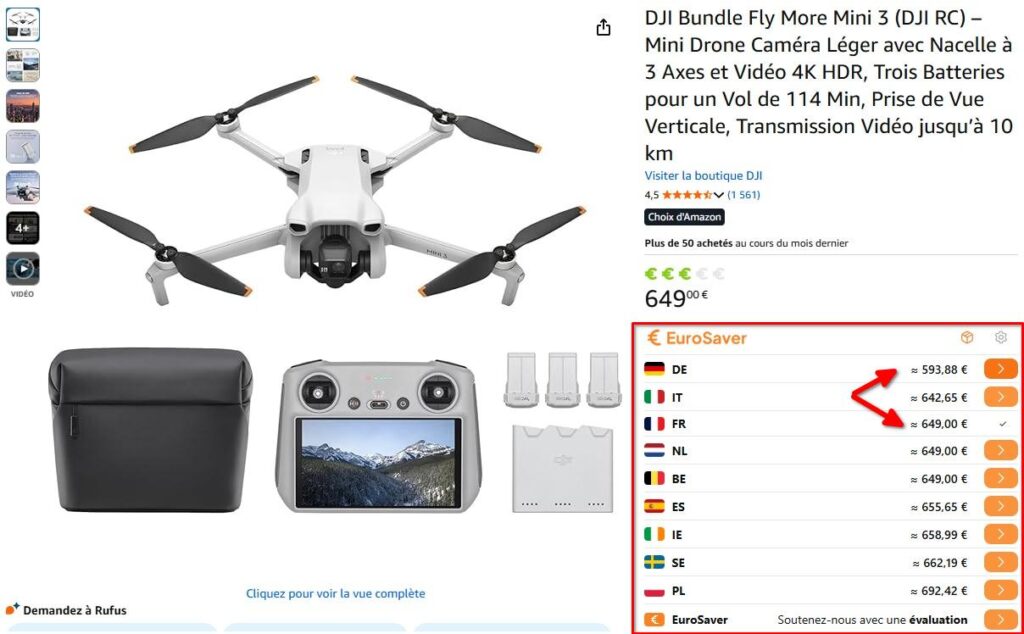
Task: Expand star rating dropdown chevron
Action: [719, 195]
